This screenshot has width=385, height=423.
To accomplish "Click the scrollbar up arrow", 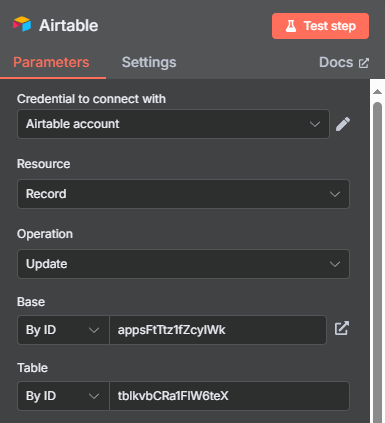I will pyautogui.click(x=377, y=92).
